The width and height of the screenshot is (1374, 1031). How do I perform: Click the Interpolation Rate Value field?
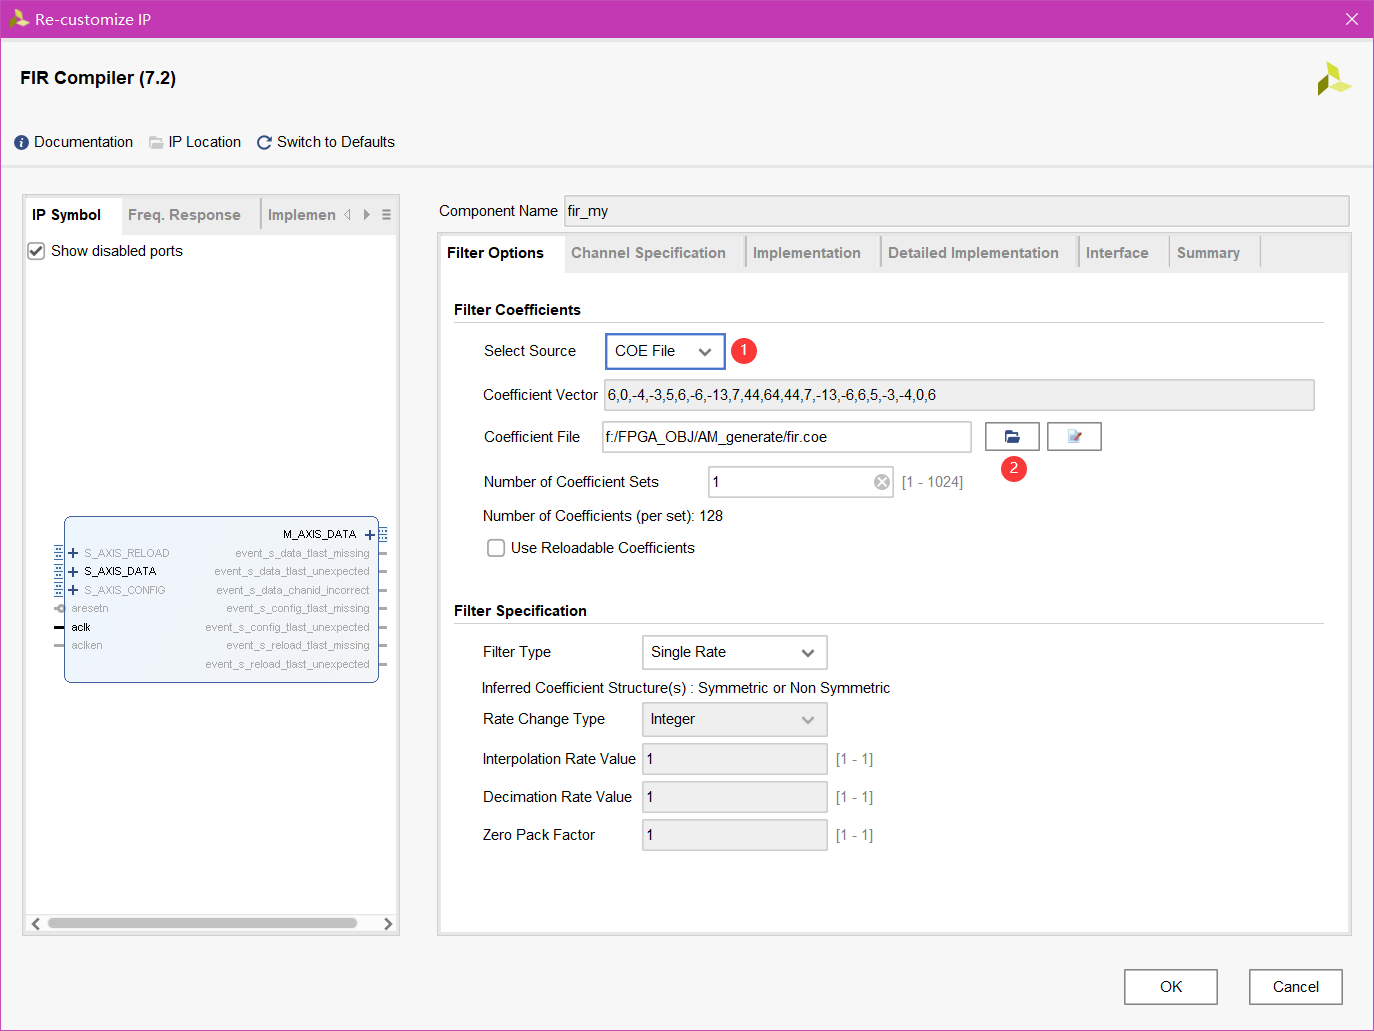coord(735,759)
